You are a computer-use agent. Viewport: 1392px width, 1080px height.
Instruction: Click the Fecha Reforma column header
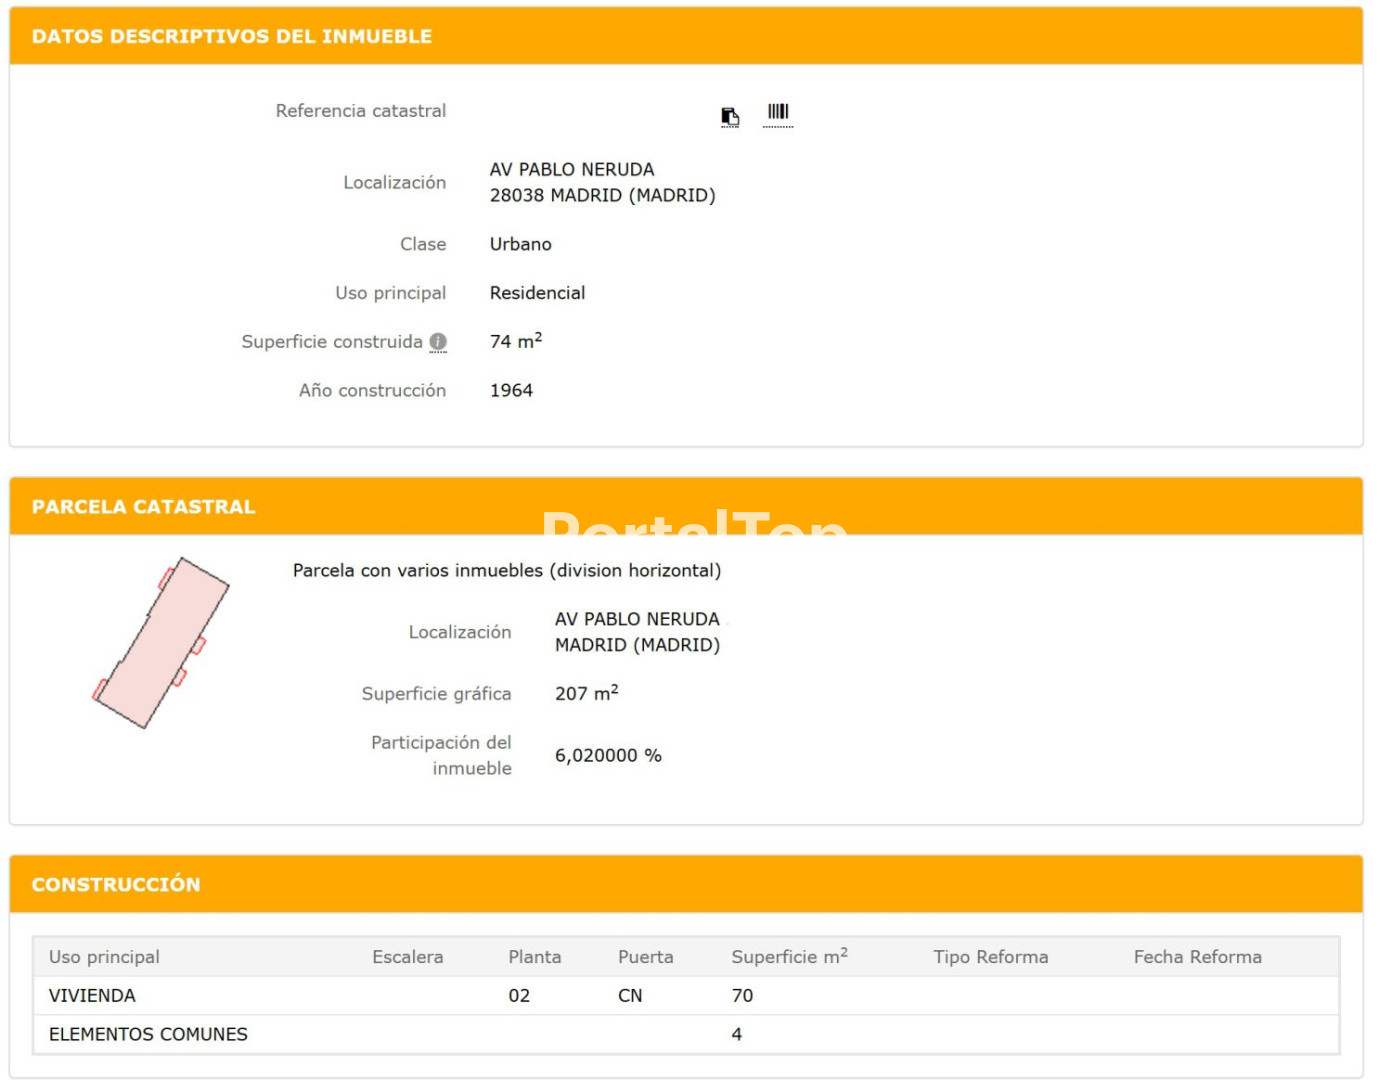click(1197, 957)
